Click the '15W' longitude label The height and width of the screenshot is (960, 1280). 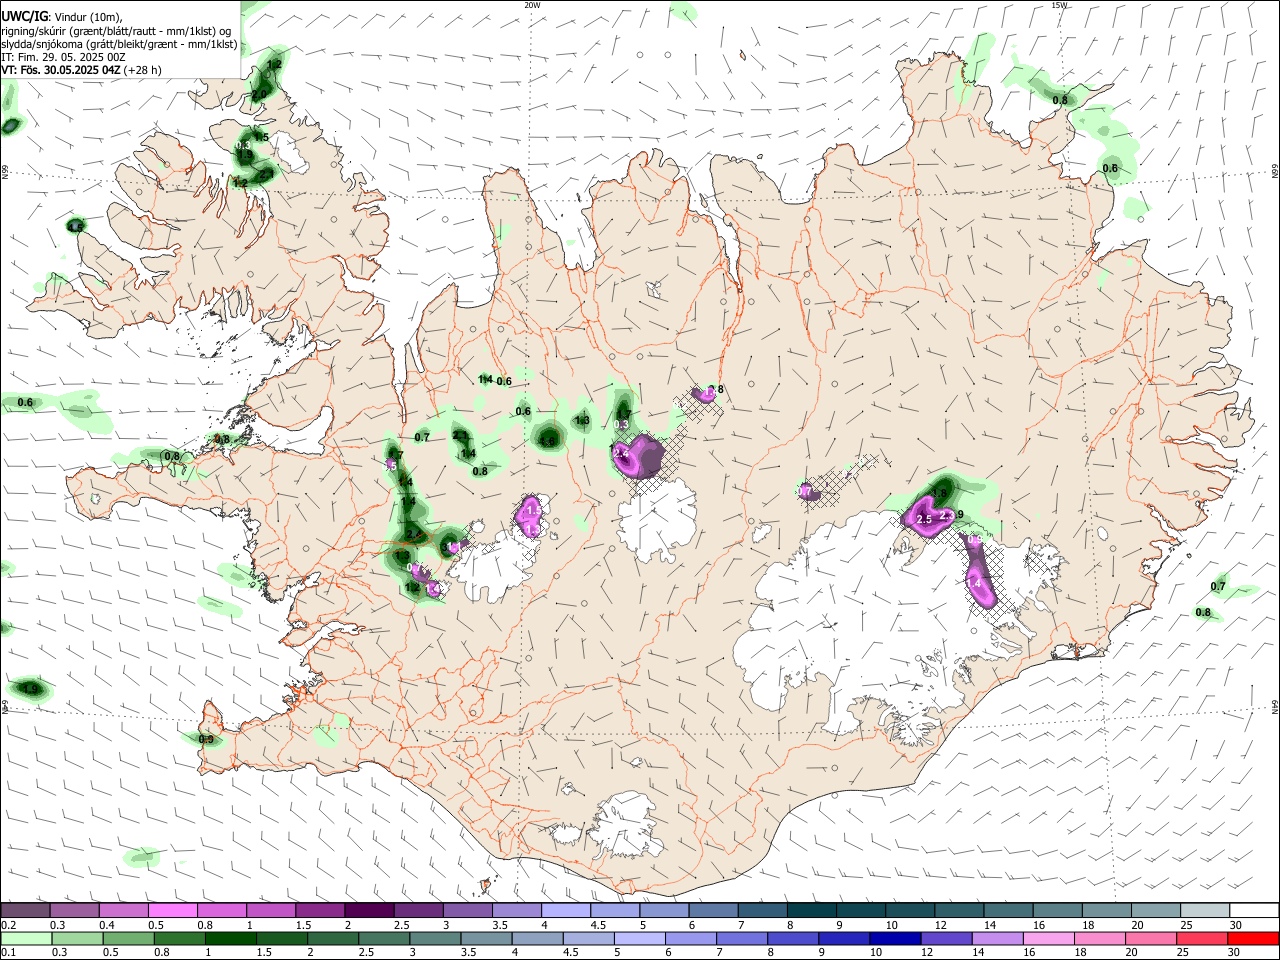click(1059, 5)
